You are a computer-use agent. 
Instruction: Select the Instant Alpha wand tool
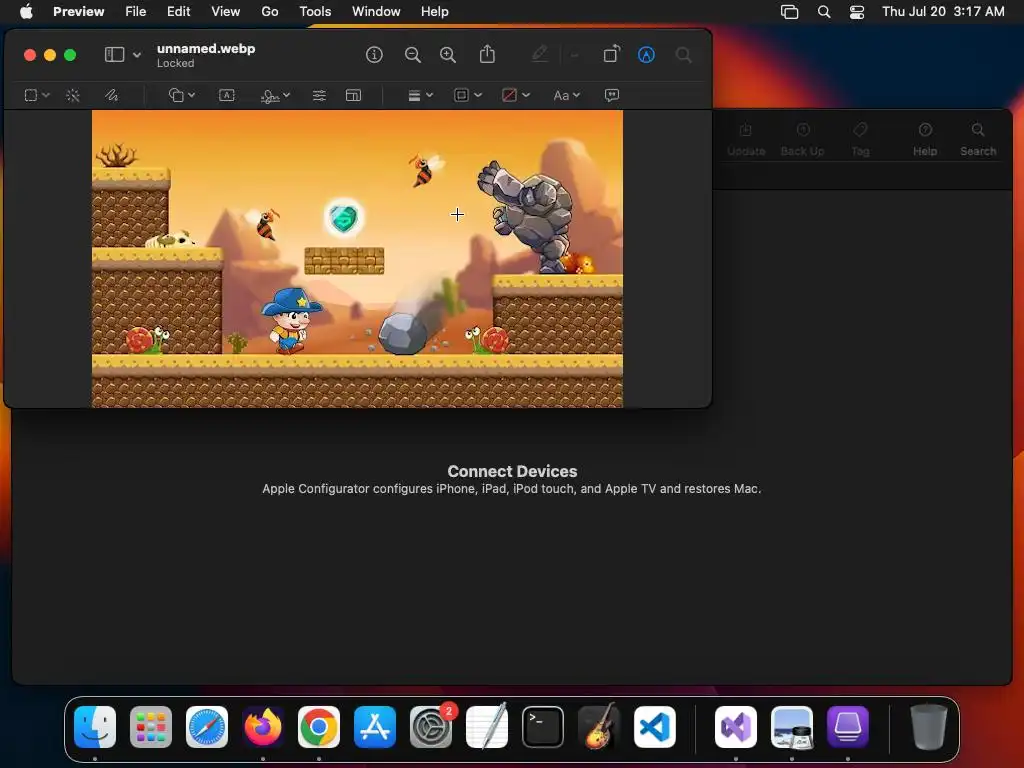pos(73,95)
